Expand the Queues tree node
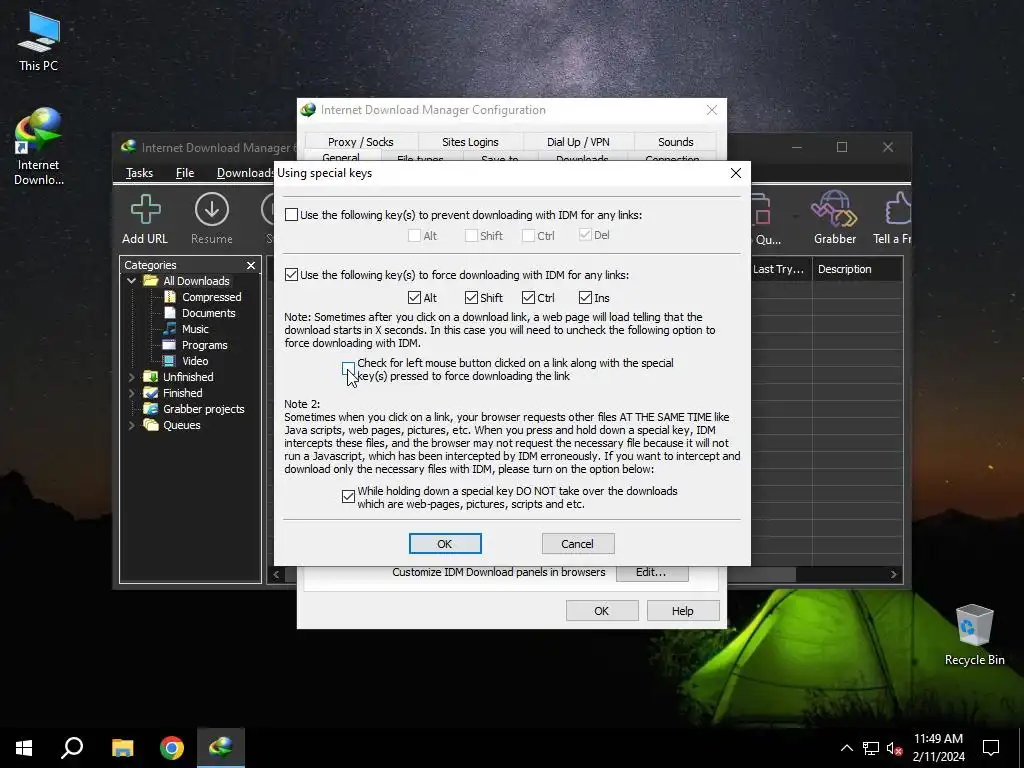1024x768 pixels. 131,425
